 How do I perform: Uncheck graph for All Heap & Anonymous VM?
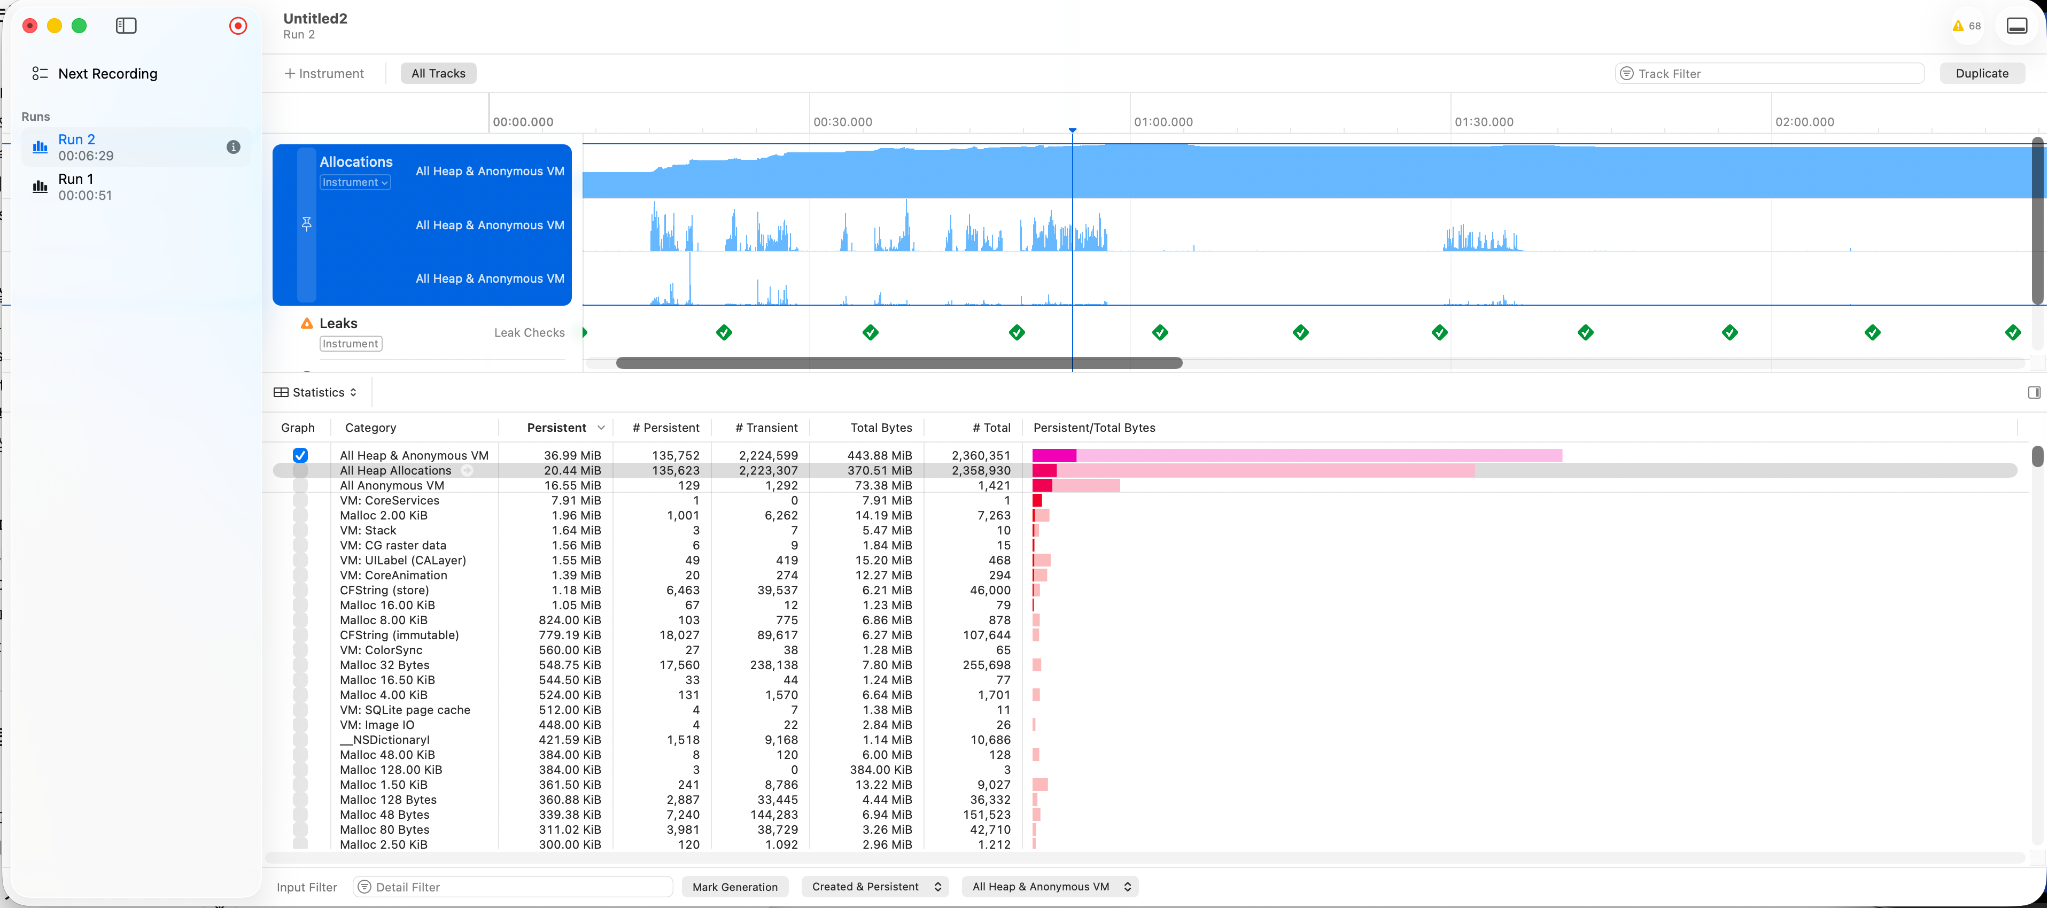pos(300,456)
